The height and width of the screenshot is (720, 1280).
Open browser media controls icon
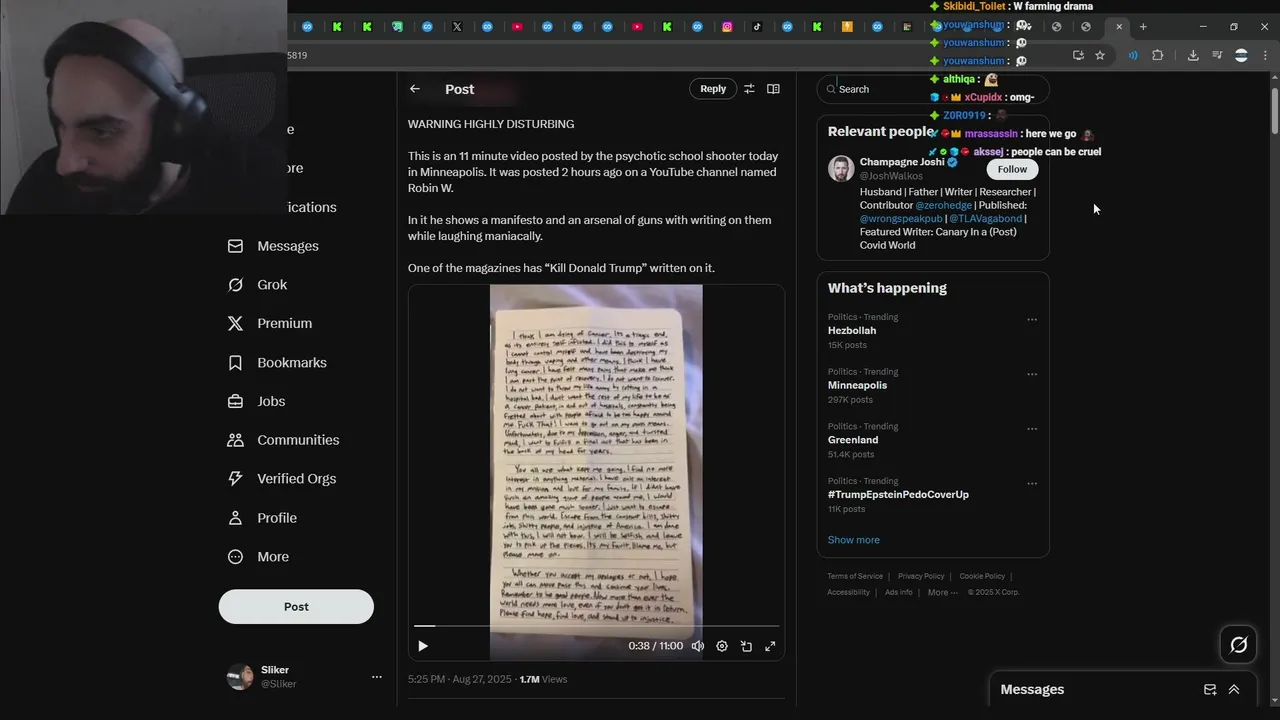point(1217,55)
